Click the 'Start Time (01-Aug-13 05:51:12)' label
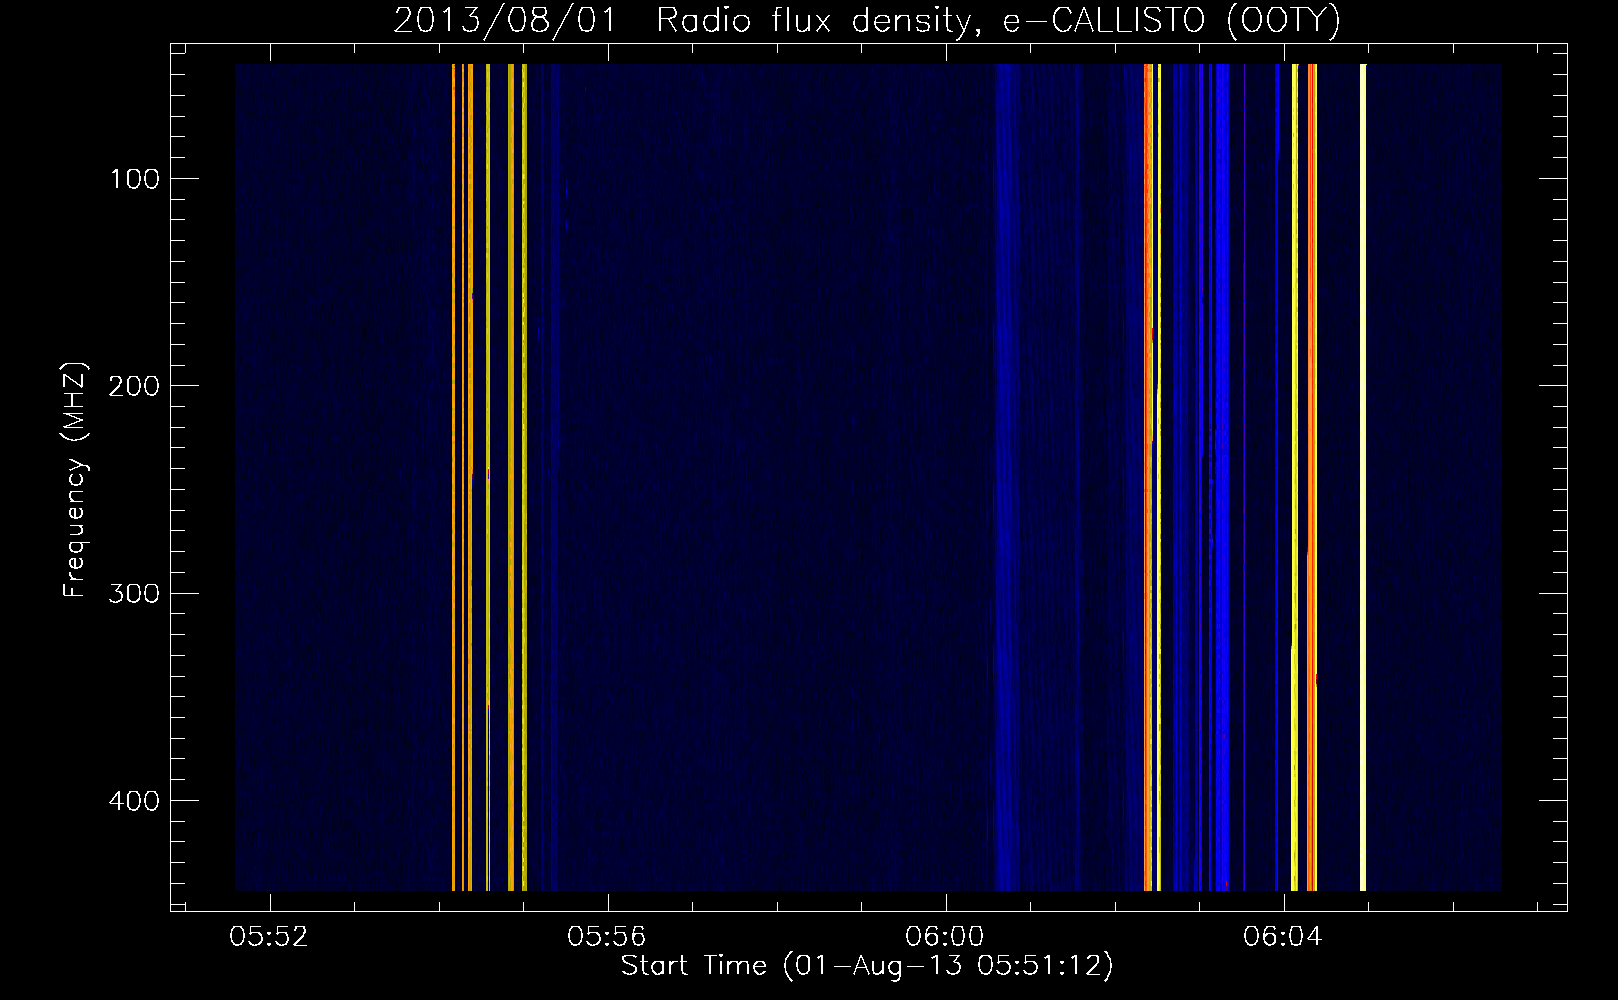Image resolution: width=1618 pixels, height=1000 pixels. 867,966
